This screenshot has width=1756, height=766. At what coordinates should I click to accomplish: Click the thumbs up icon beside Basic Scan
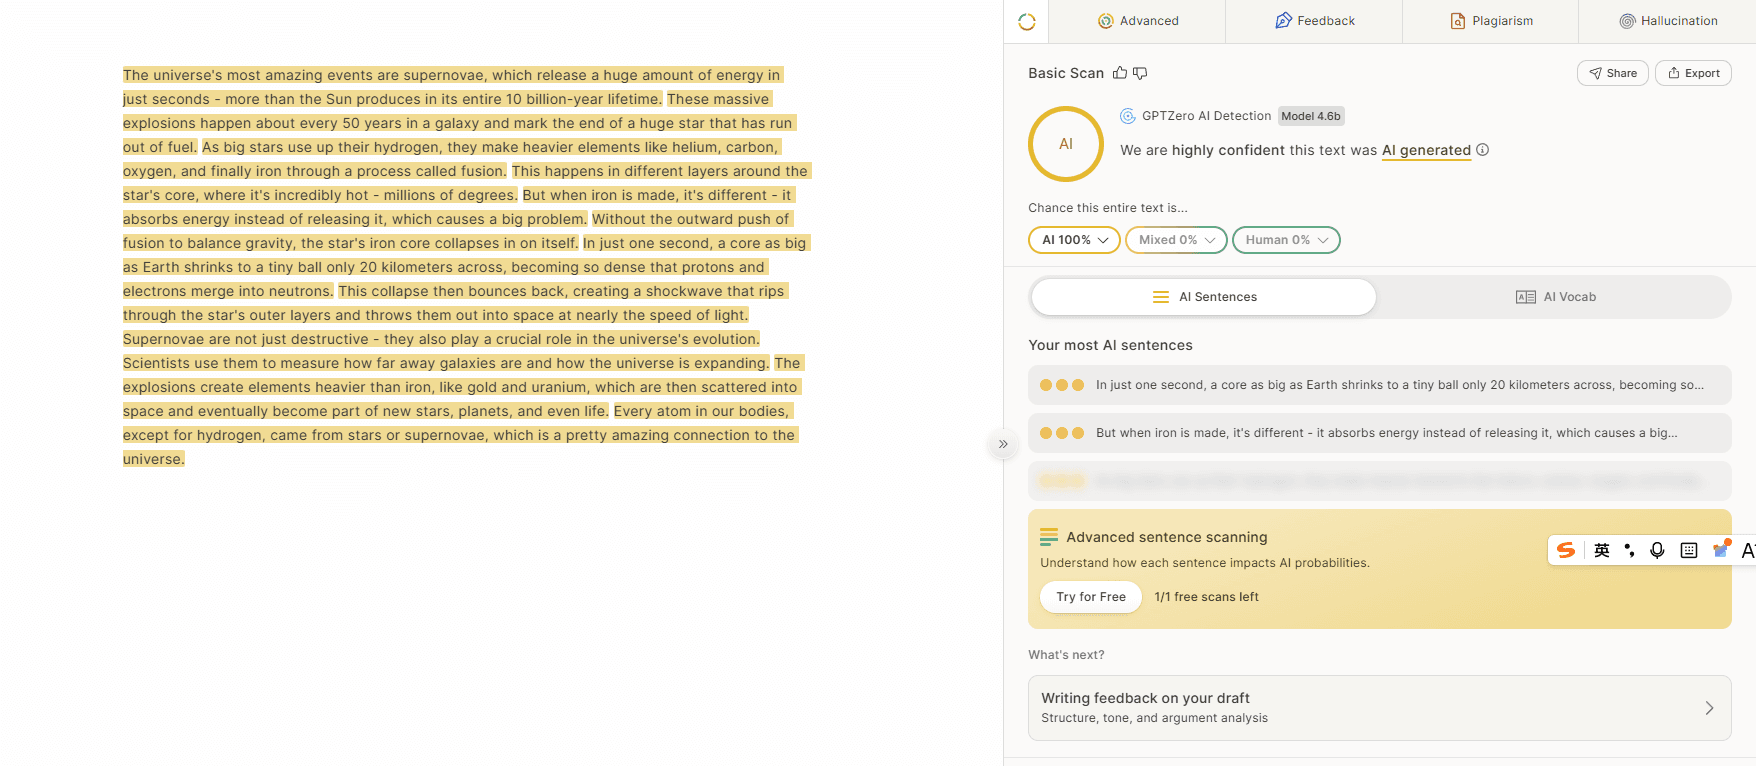click(x=1120, y=73)
